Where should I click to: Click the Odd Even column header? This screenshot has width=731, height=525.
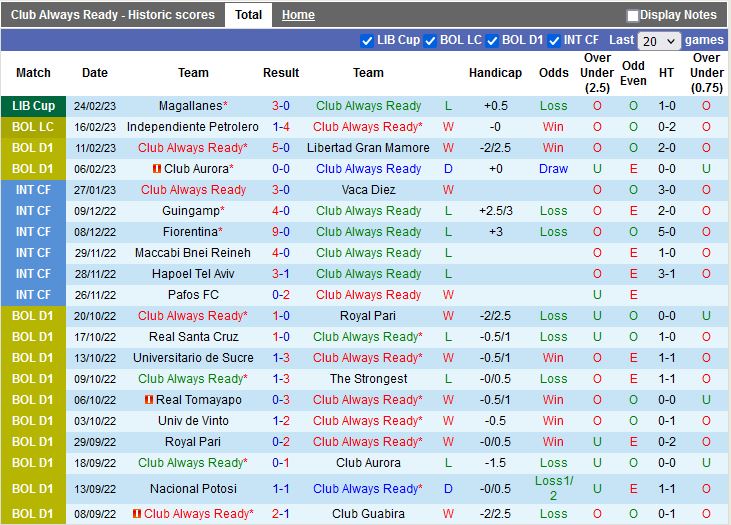[x=633, y=73]
